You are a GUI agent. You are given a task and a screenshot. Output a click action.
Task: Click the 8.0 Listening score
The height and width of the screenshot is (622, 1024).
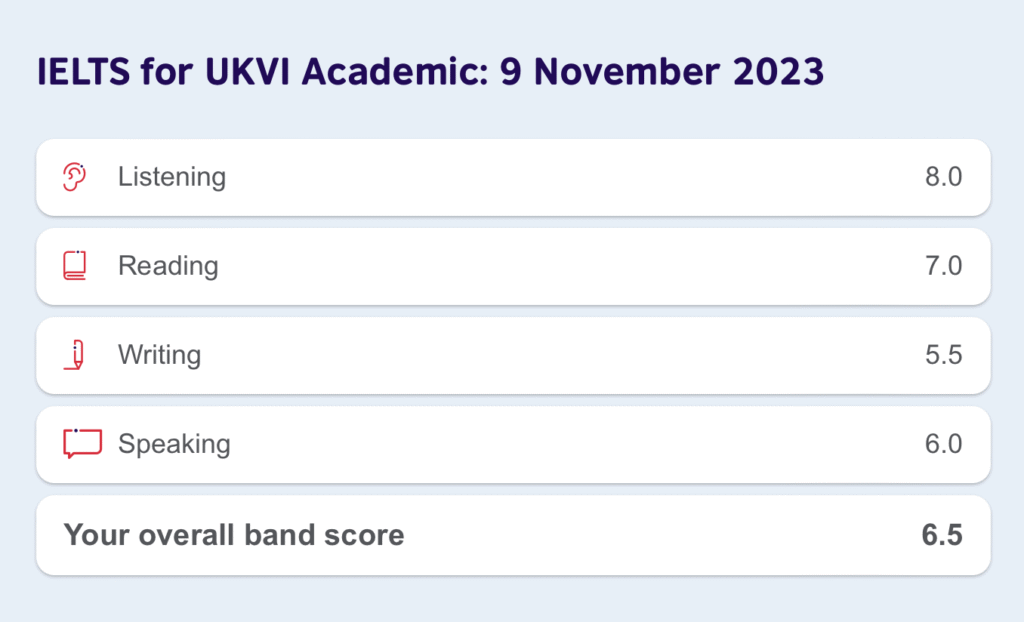pyautogui.click(x=943, y=177)
